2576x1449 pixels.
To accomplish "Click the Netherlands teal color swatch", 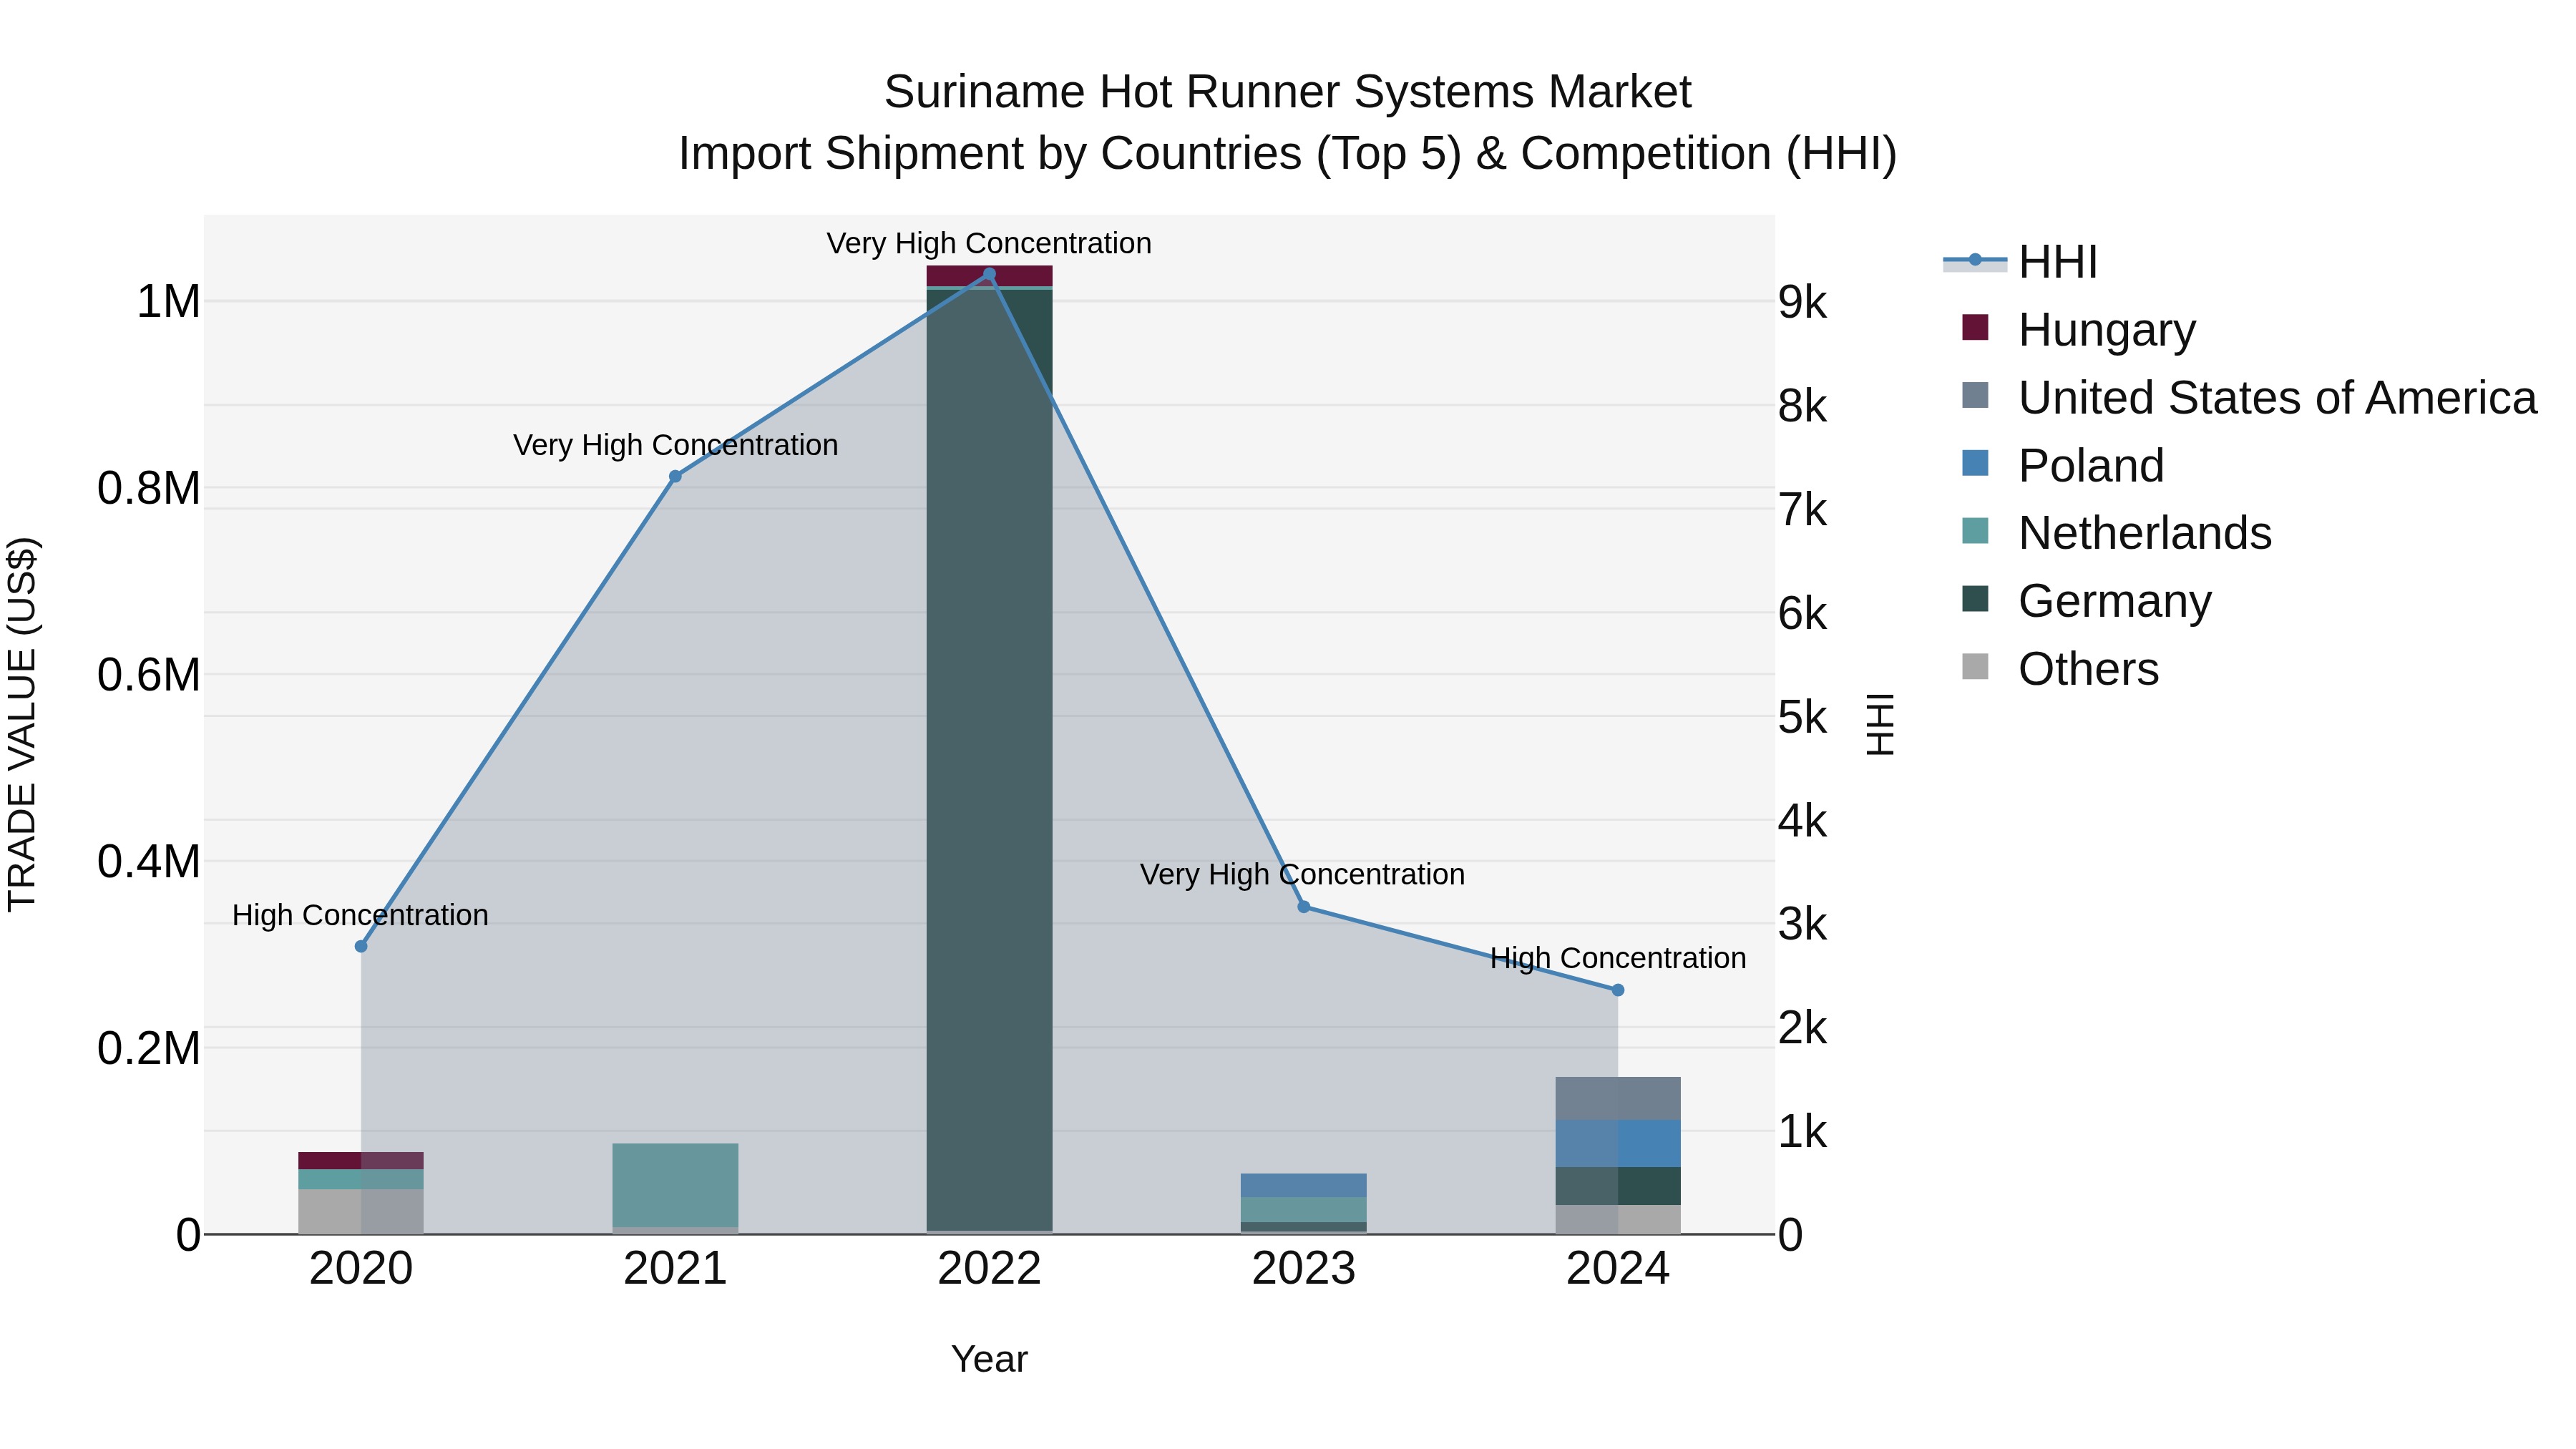I will tap(1975, 531).
